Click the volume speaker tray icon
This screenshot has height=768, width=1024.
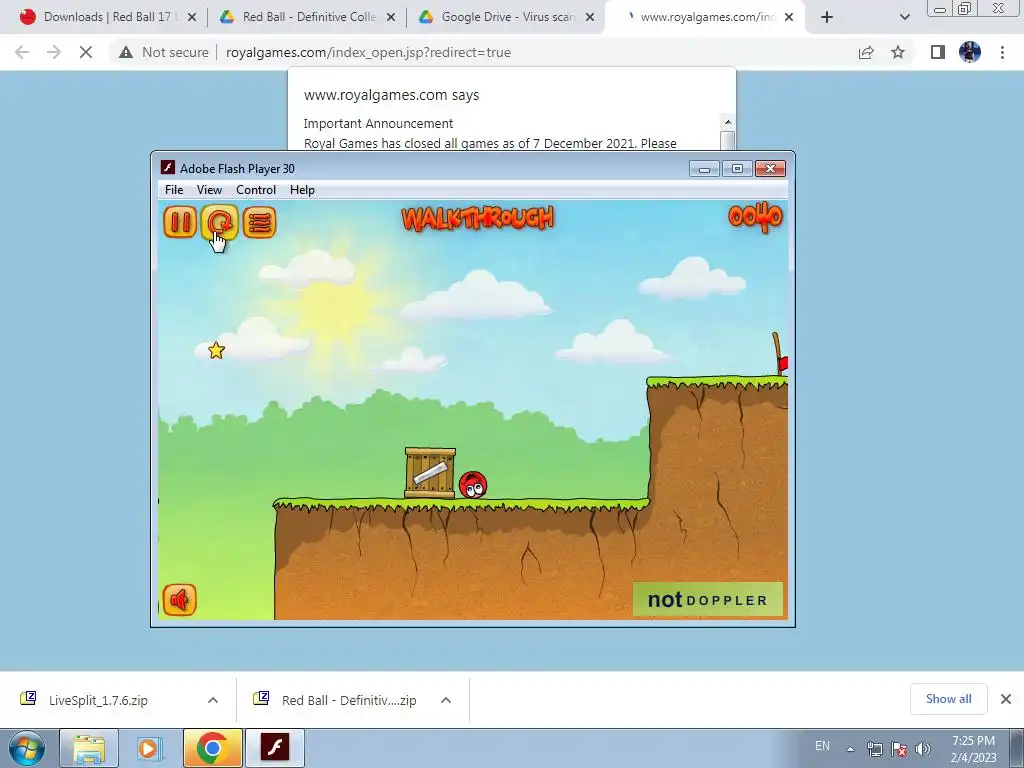[923, 749]
